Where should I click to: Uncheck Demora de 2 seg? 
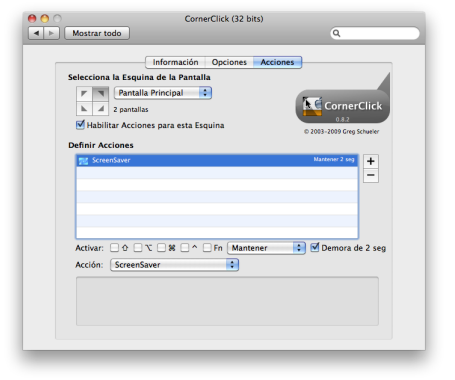coord(315,247)
